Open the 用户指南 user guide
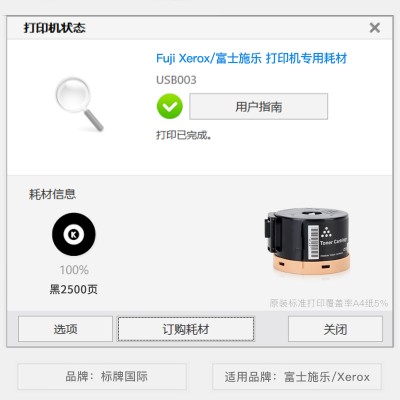The width and height of the screenshot is (400, 400). 258,106
